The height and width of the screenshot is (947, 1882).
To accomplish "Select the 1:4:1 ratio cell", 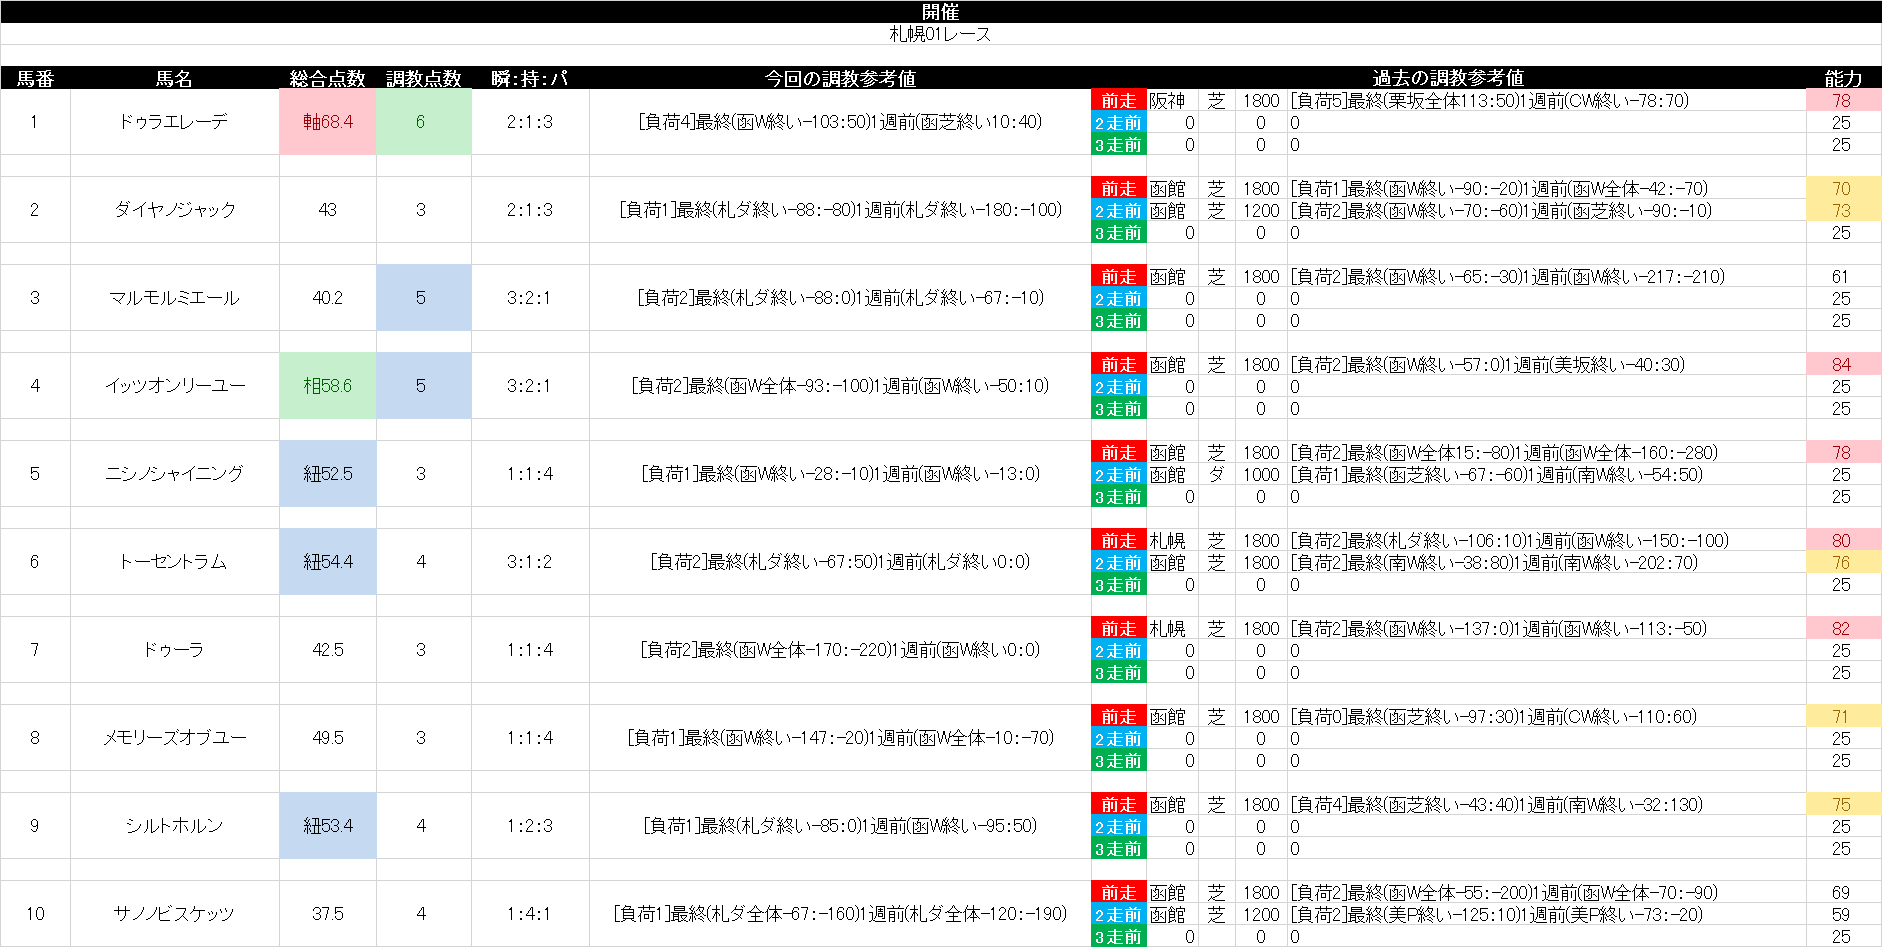I will point(529,914).
